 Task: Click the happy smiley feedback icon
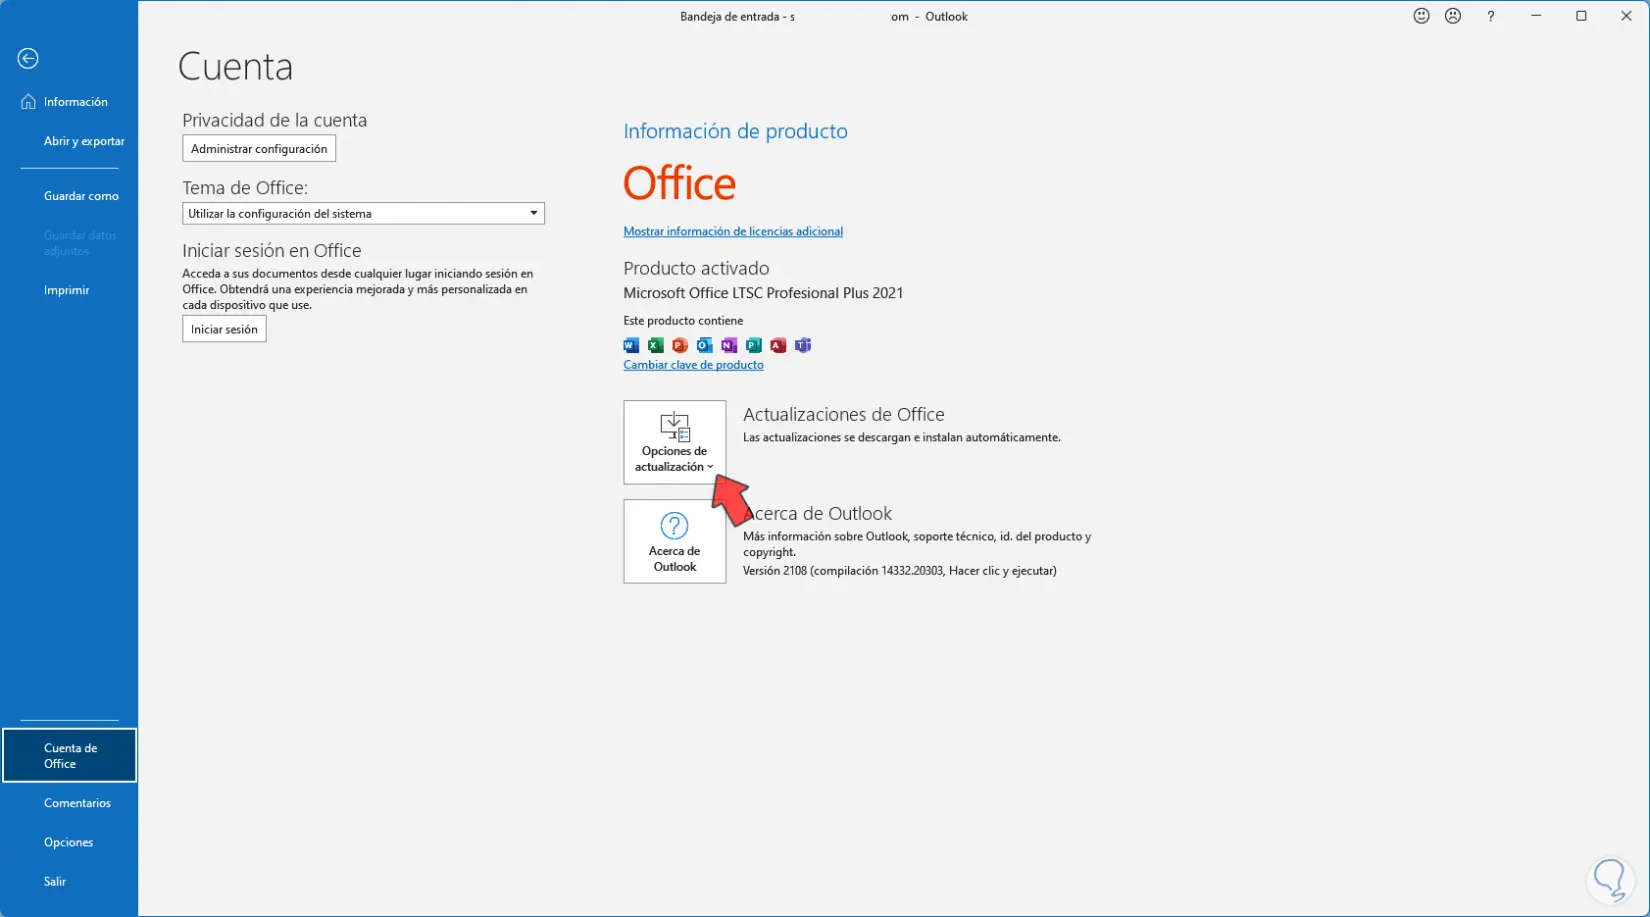click(1421, 16)
